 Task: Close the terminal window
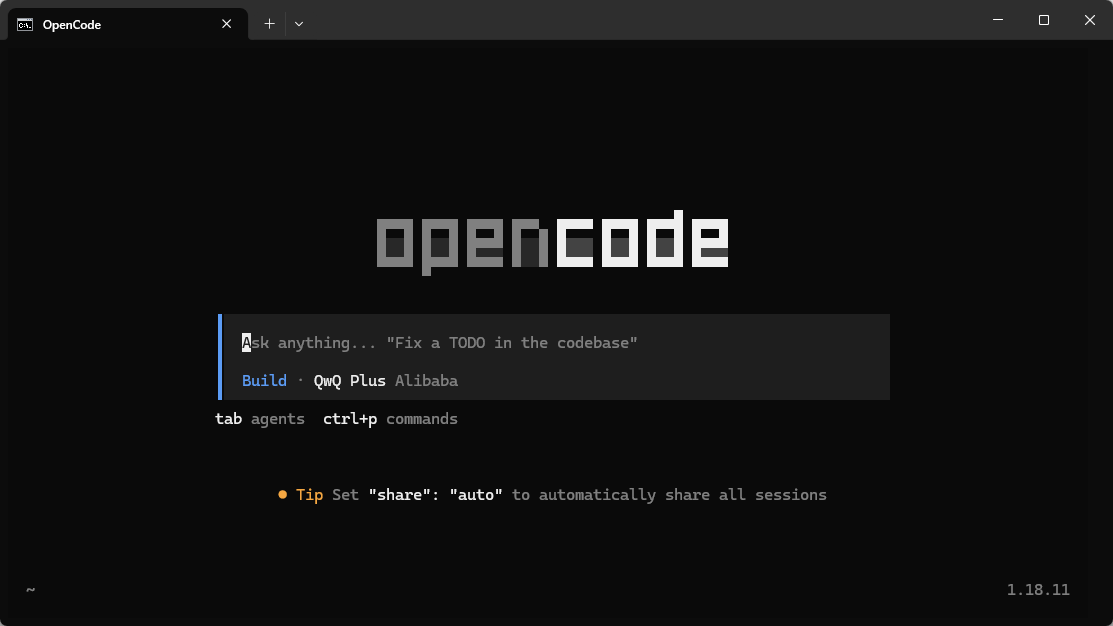[1090, 20]
